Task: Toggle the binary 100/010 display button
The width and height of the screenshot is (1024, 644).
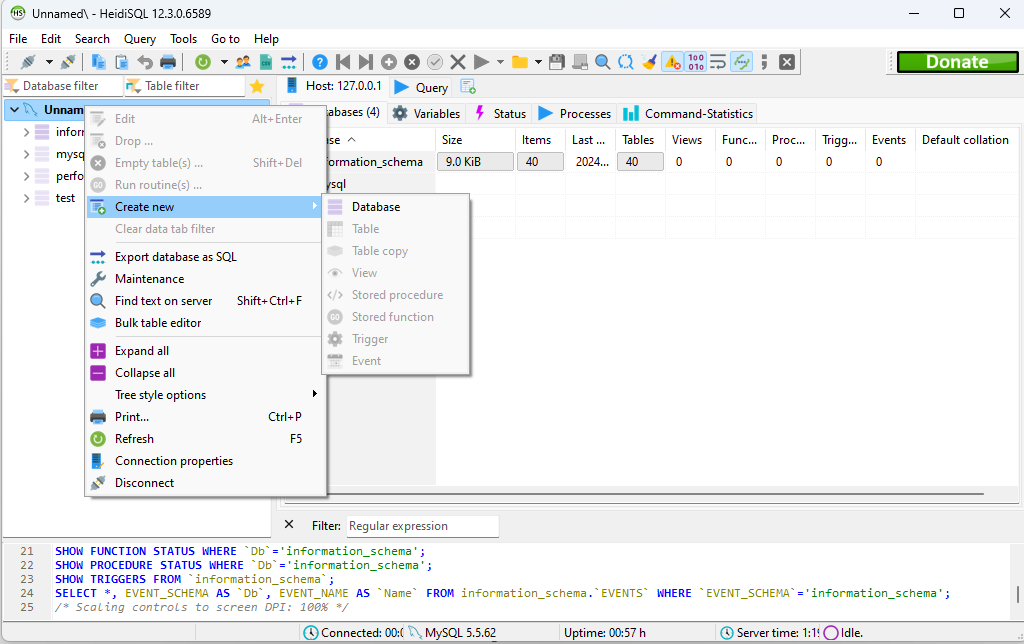Action: click(696, 62)
